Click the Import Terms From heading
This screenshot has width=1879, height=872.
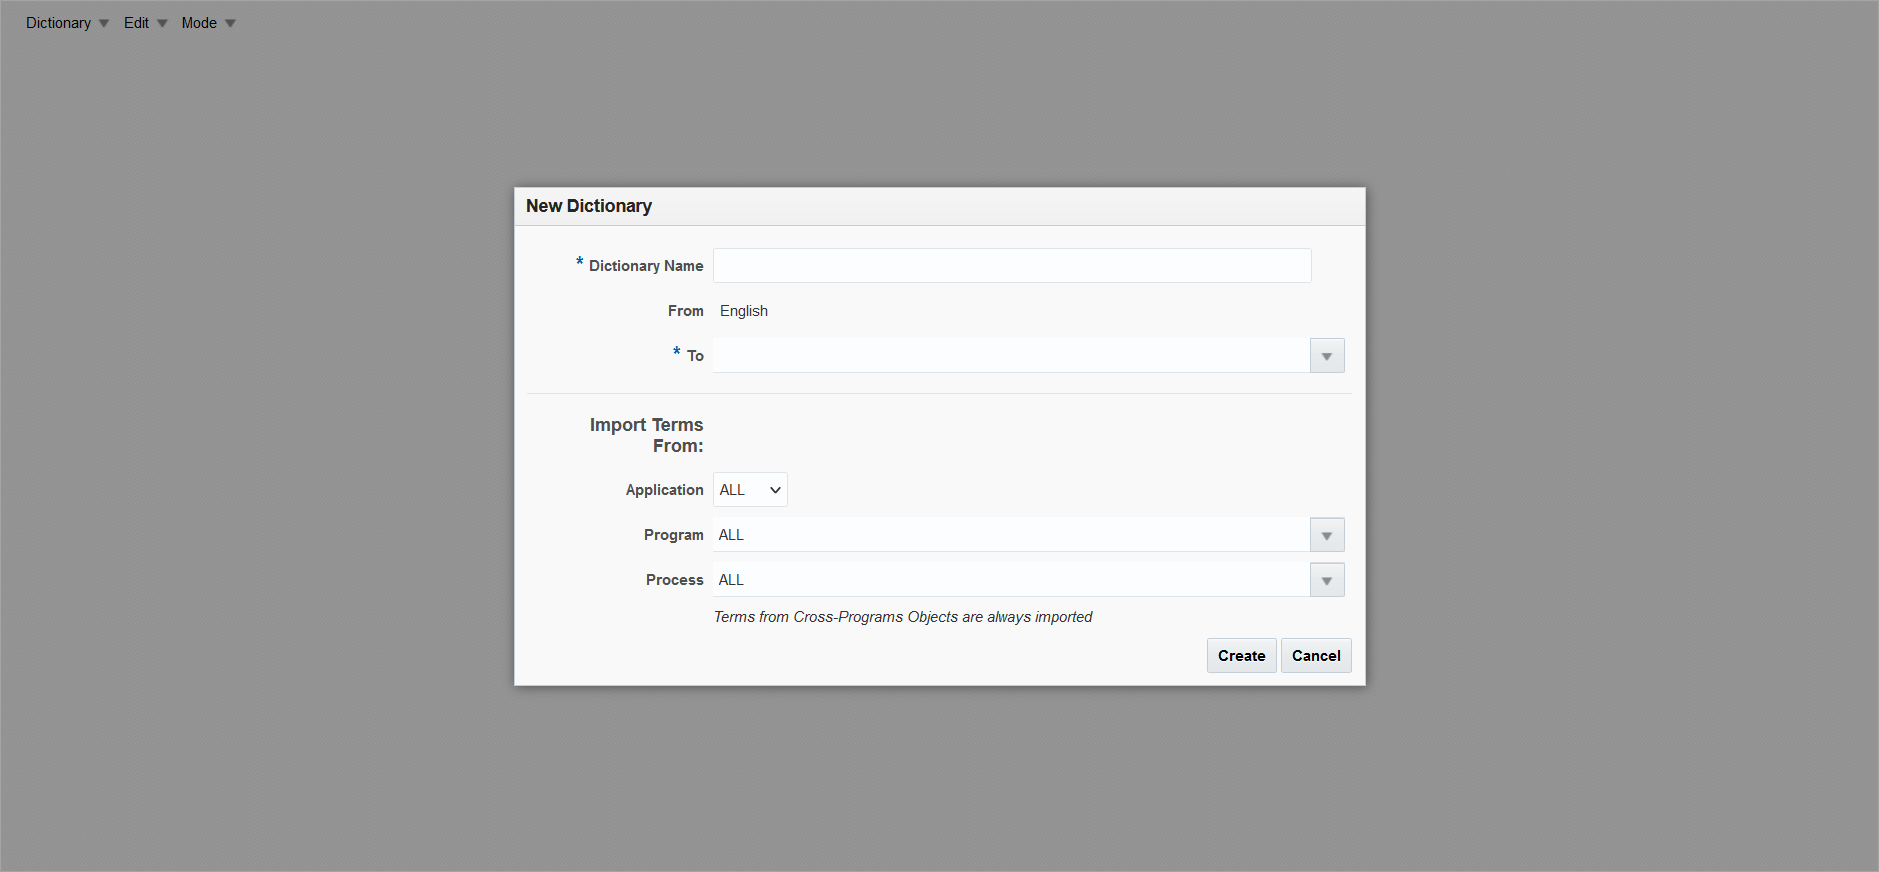tap(647, 435)
